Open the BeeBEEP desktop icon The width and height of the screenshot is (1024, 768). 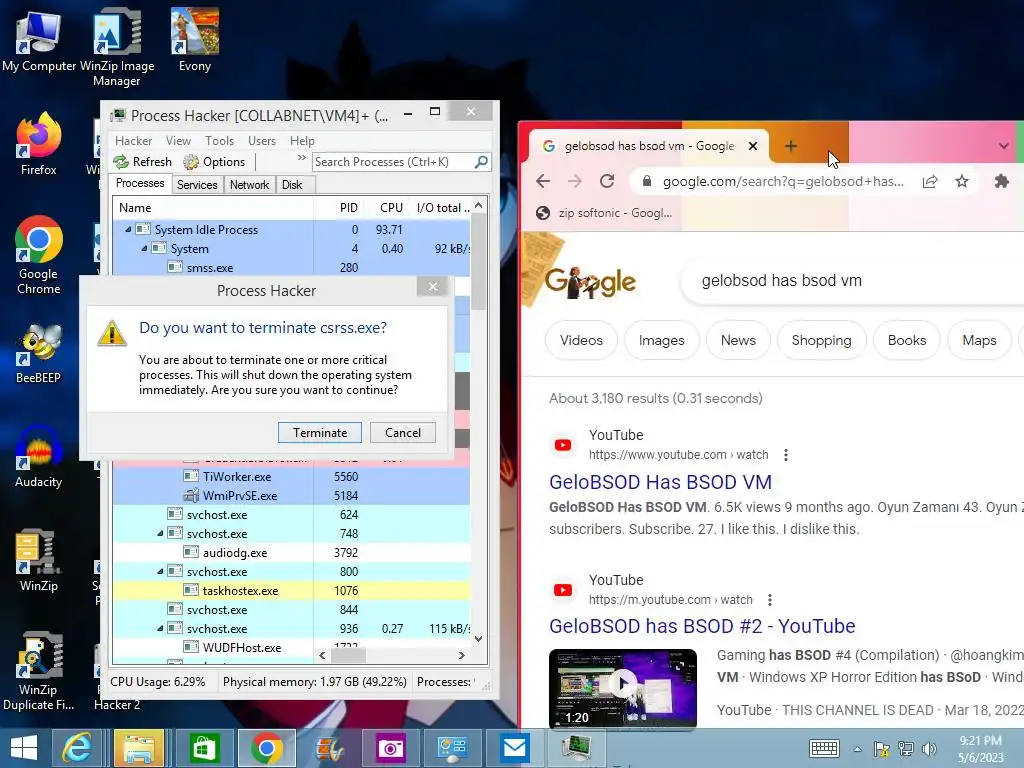[39, 353]
